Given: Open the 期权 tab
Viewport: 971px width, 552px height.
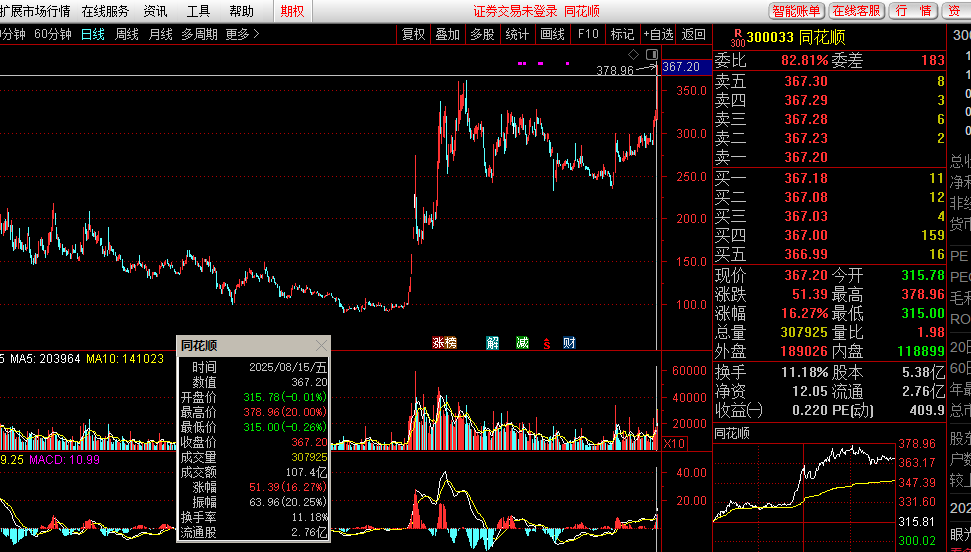Looking at the screenshot, I should coord(292,11).
